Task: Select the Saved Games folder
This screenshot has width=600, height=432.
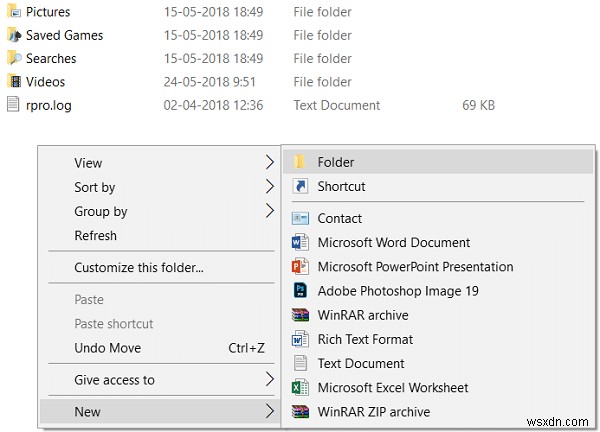Action: coord(64,35)
